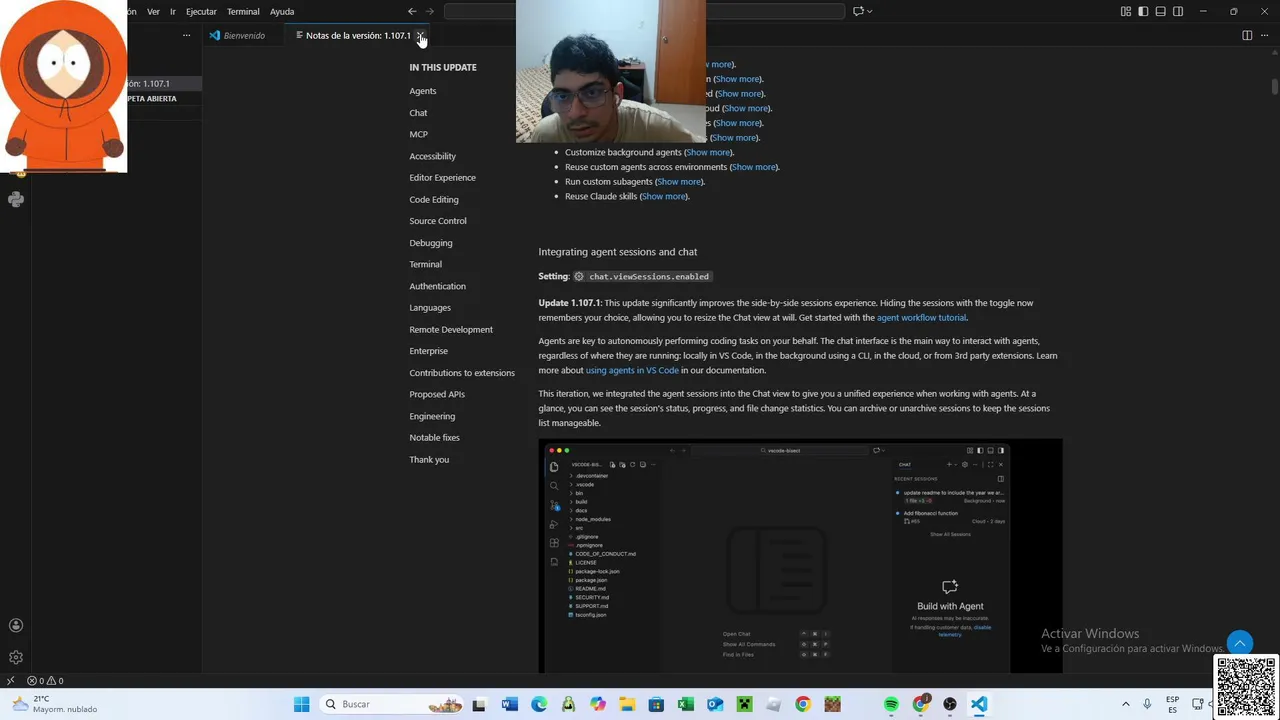Show more for Run custom subagents

[679, 182]
